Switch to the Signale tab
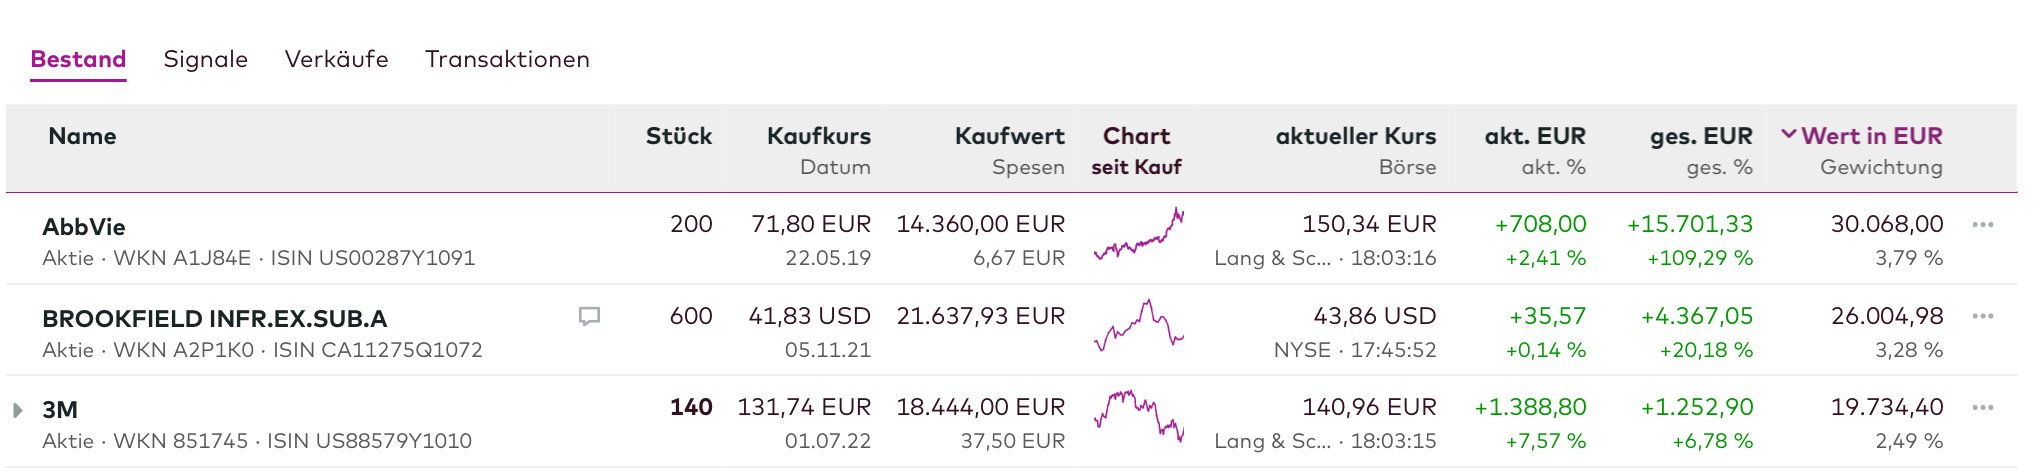Image resolution: width=2036 pixels, height=471 pixels. coord(205,59)
